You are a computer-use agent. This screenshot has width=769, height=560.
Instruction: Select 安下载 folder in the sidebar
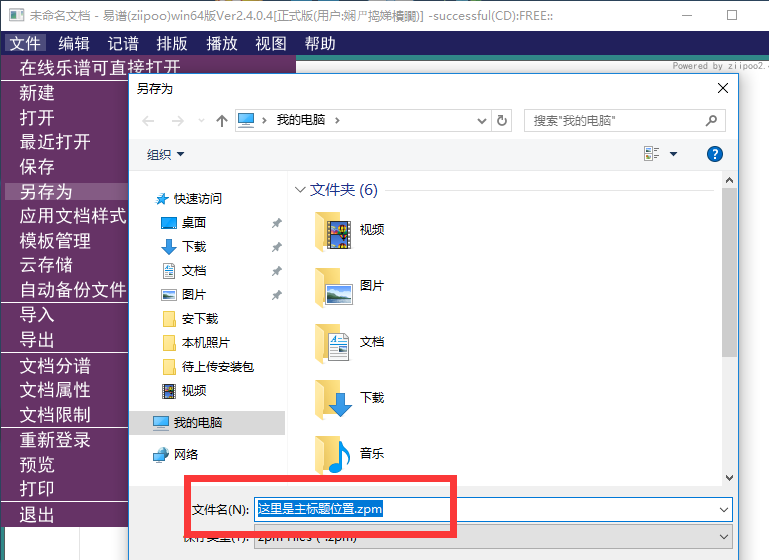pyautogui.click(x=190, y=319)
